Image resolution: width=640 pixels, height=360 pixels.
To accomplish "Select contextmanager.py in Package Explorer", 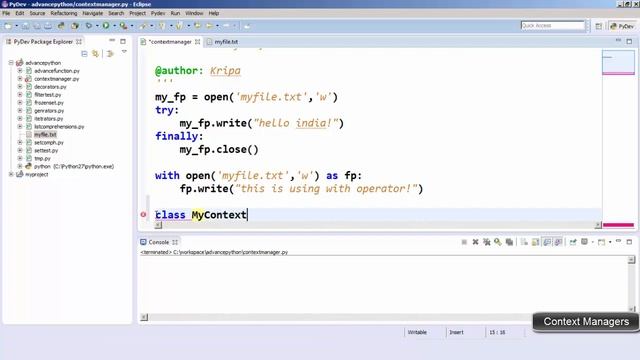I will click(56, 79).
